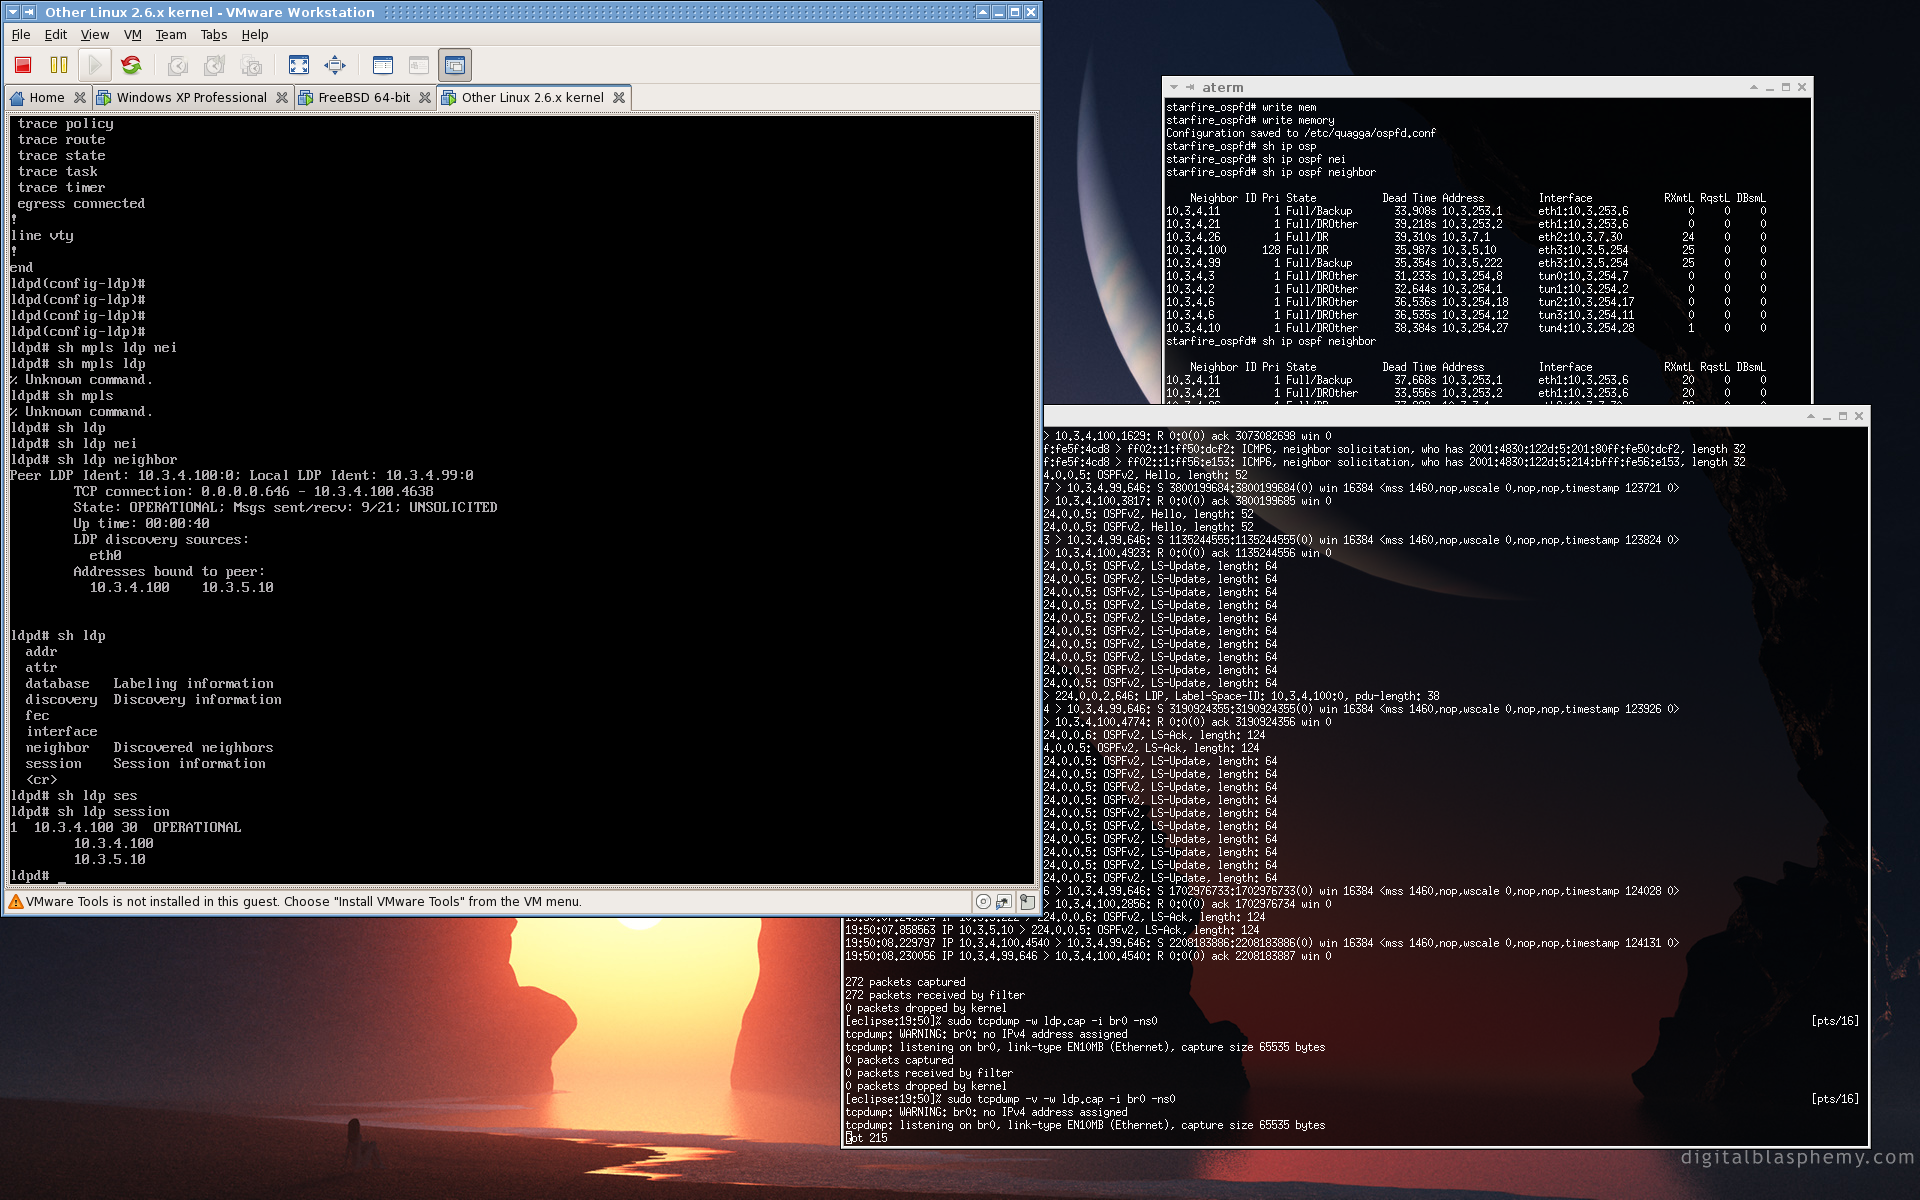This screenshot has width=1920, height=1200.
Task: Toggle the sticky pin icon on aterm title bar
Action: tap(1190, 87)
